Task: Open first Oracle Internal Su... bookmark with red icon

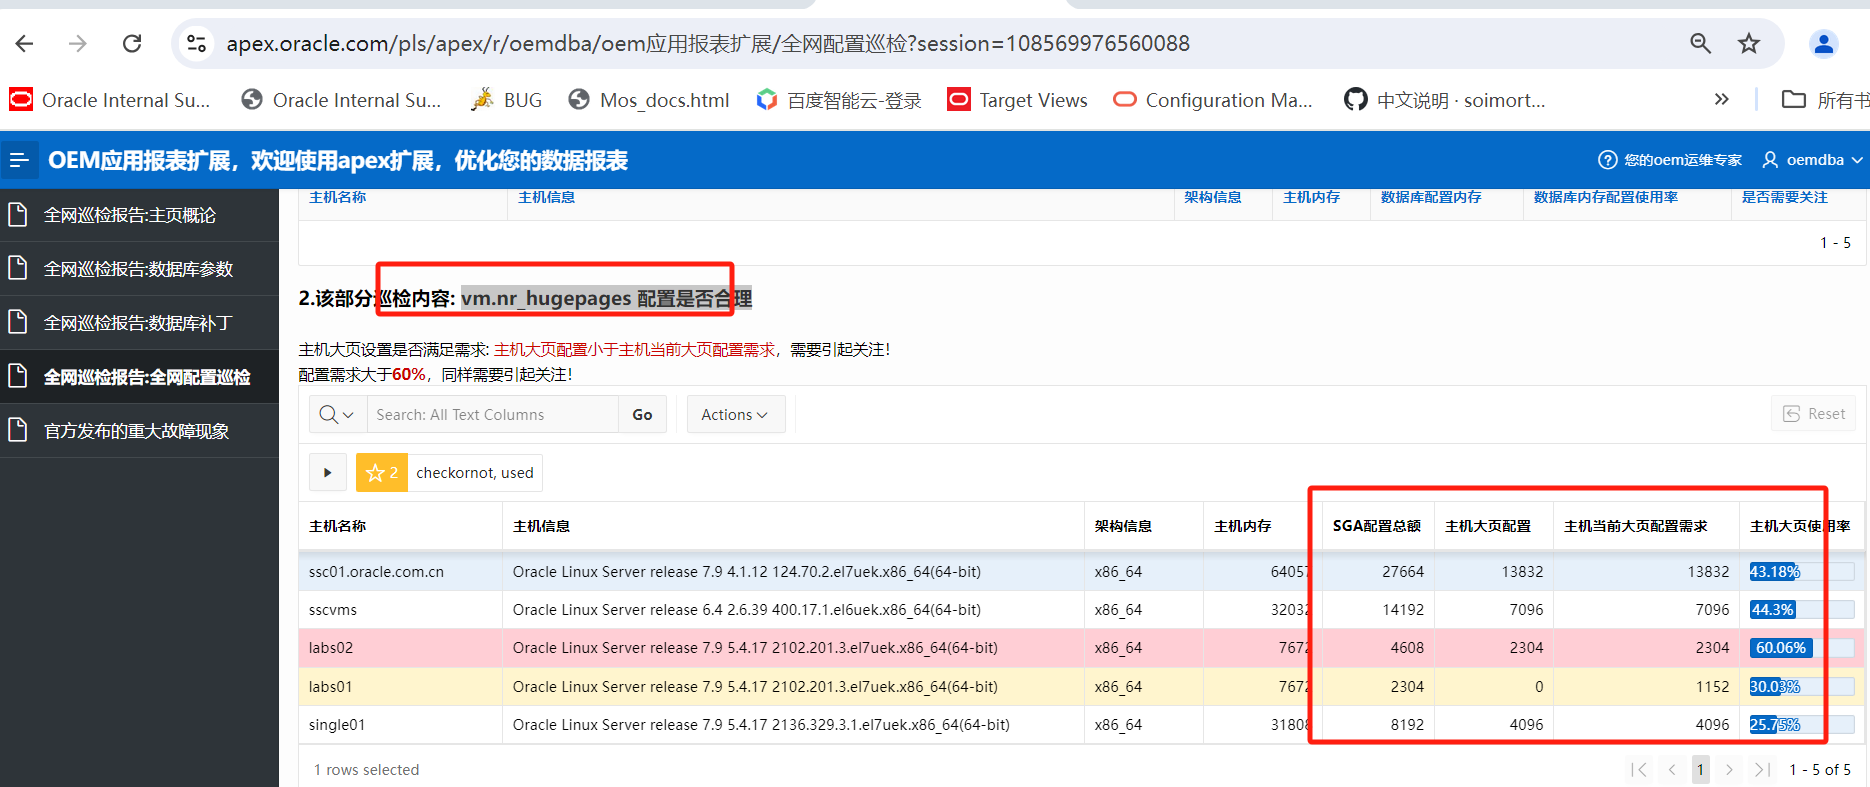Action: 110,100
